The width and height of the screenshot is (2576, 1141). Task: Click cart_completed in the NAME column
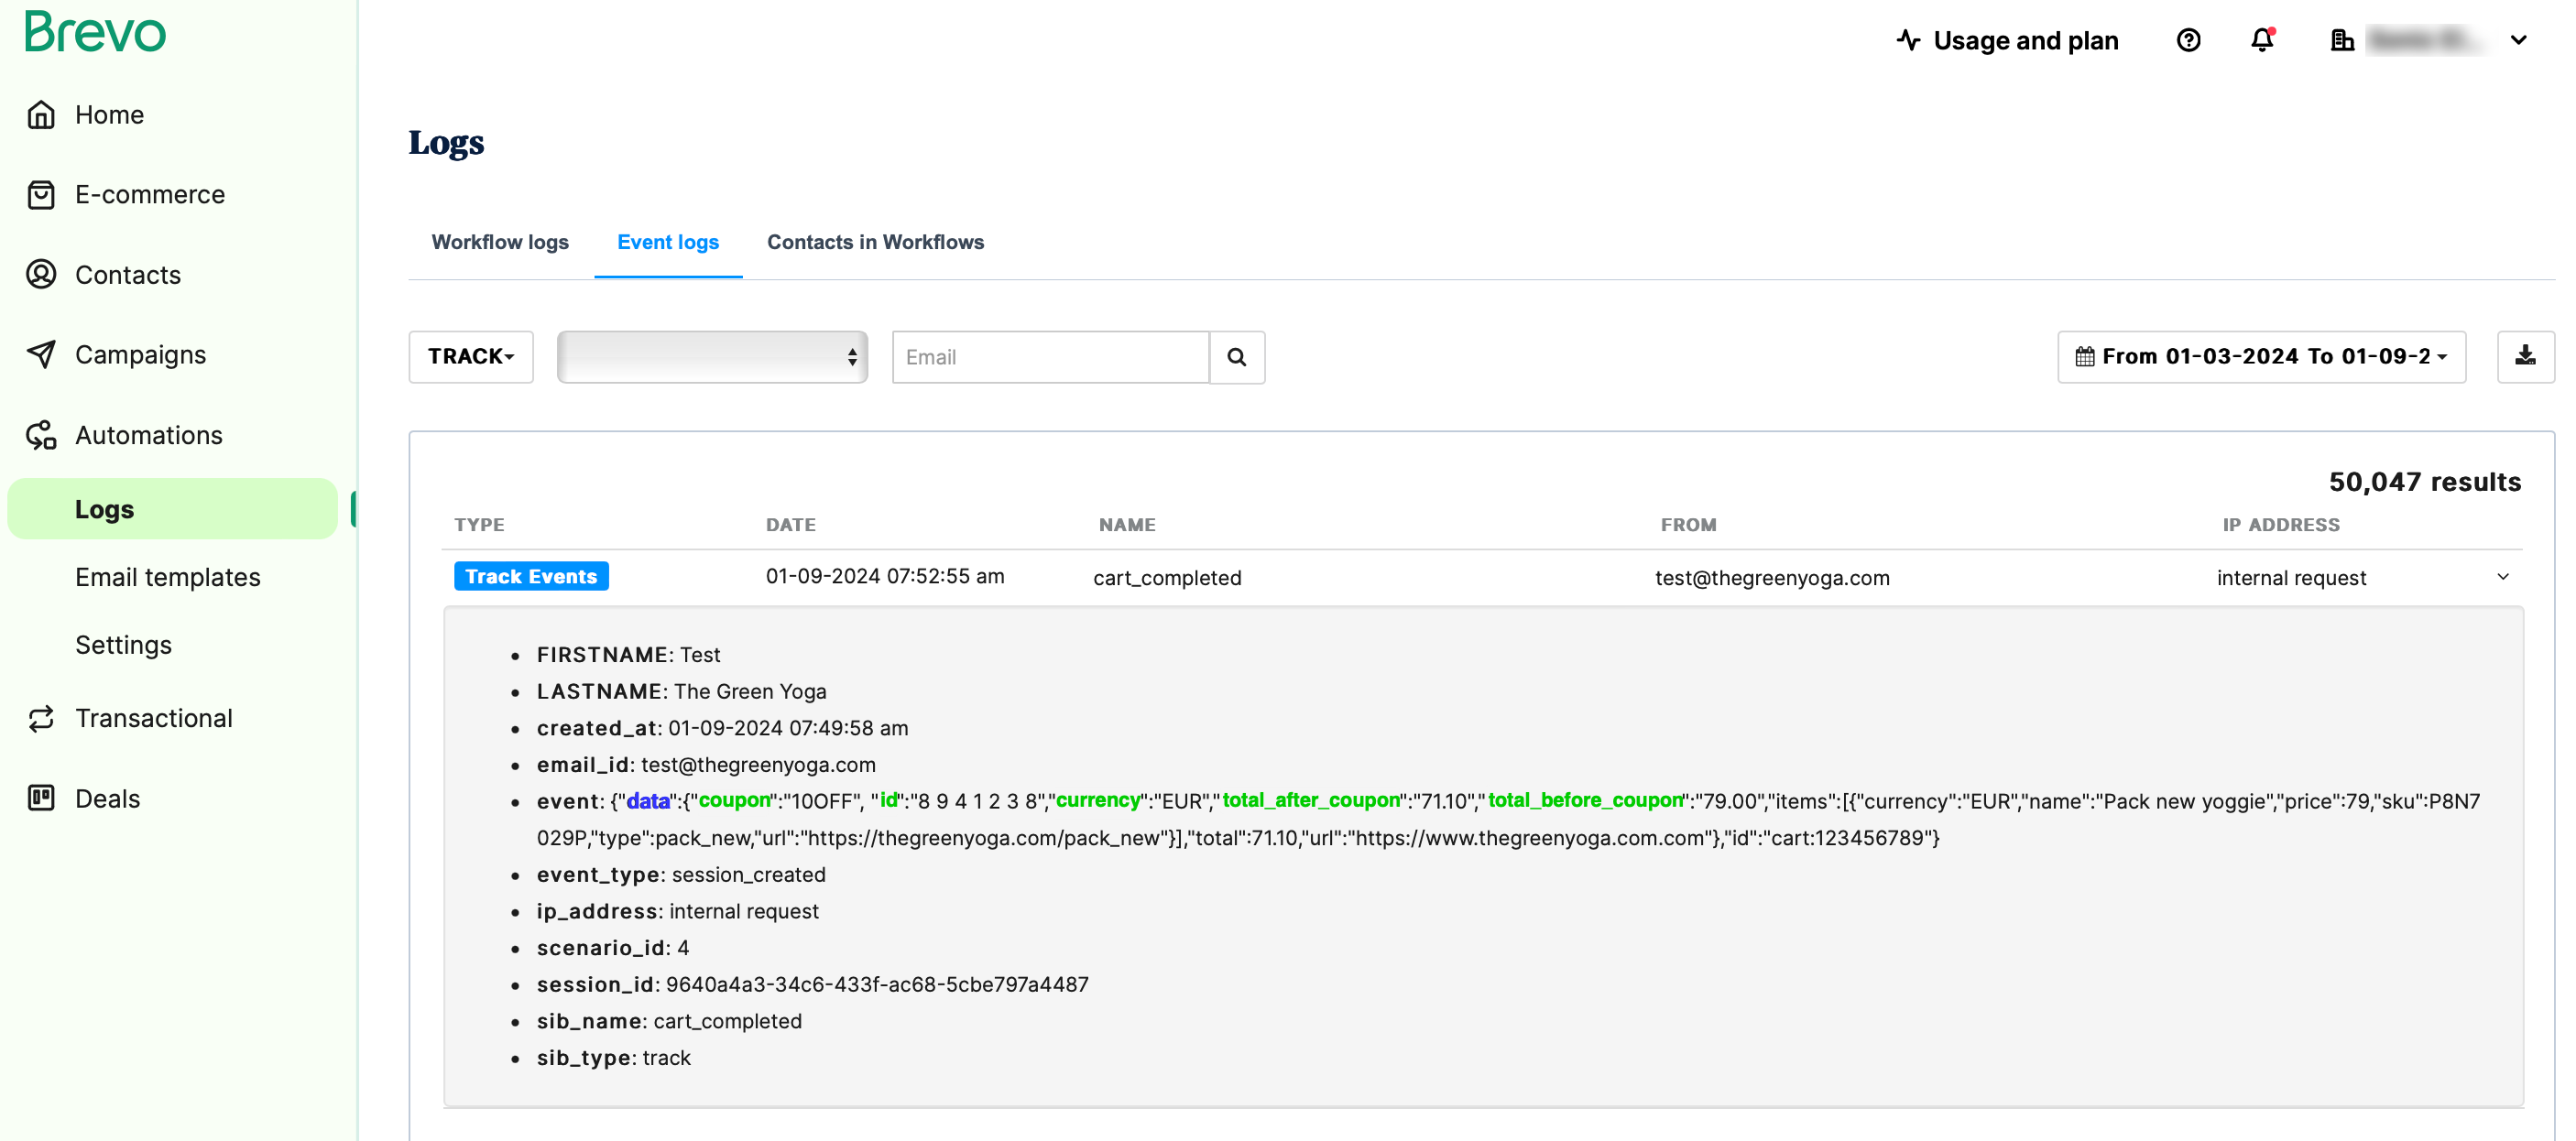point(1167,578)
